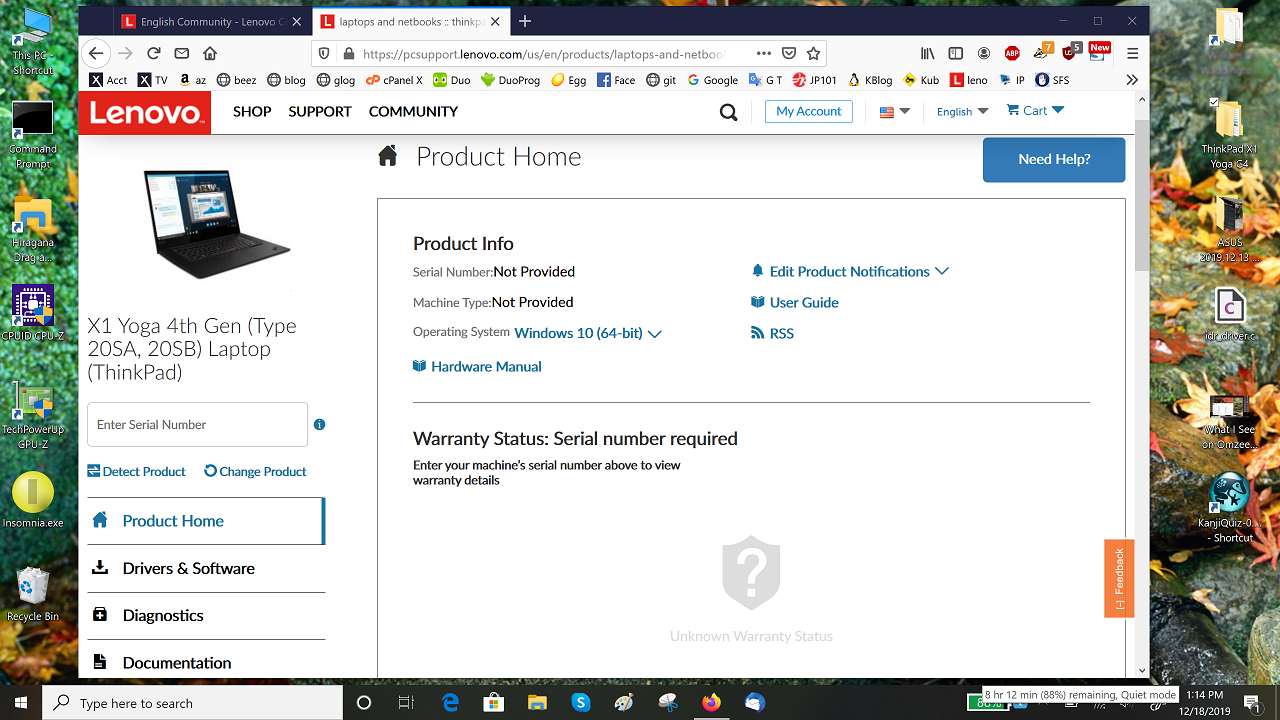Click Change Product link
The image size is (1280, 720).
pyautogui.click(x=255, y=471)
